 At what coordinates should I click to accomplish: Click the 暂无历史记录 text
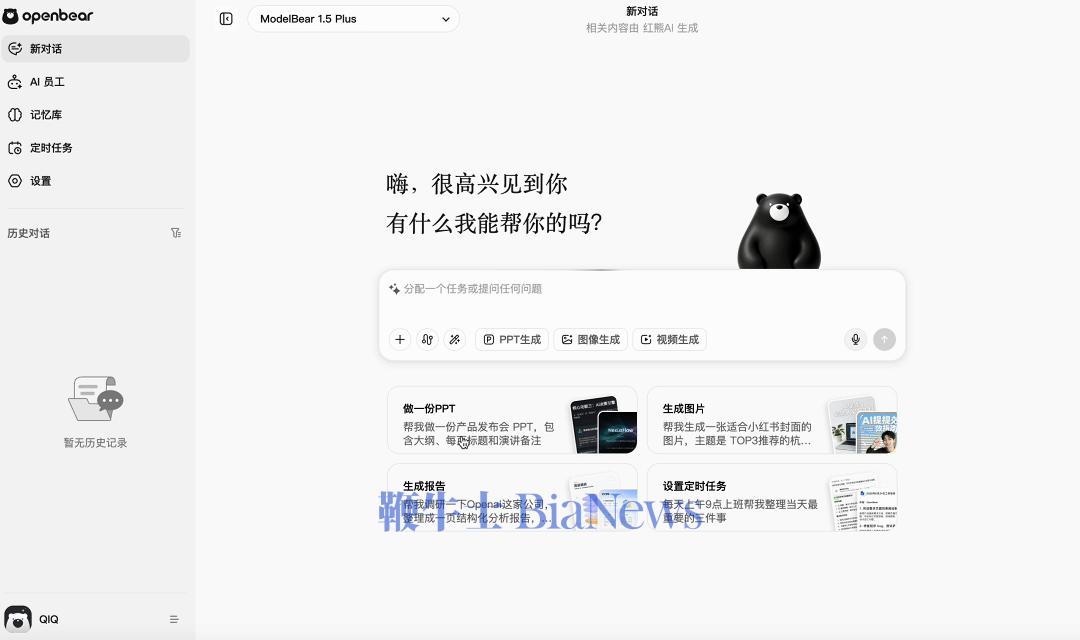pyautogui.click(x=95, y=443)
